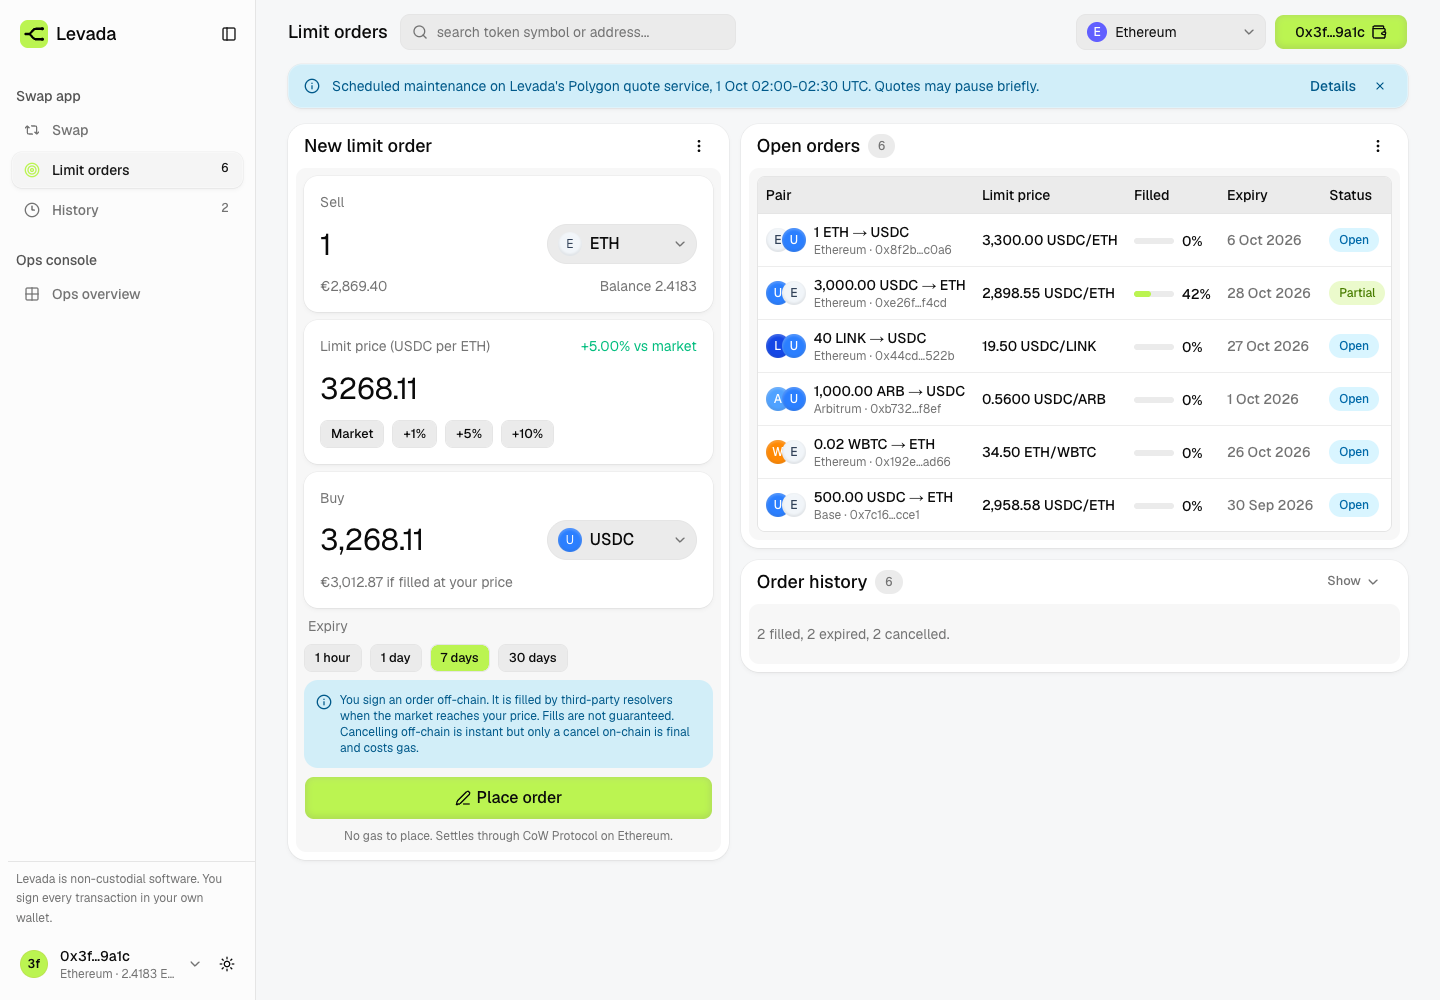Open the Ethereum network selector
The width and height of the screenshot is (1440, 1000).
click(x=1171, y=32)
